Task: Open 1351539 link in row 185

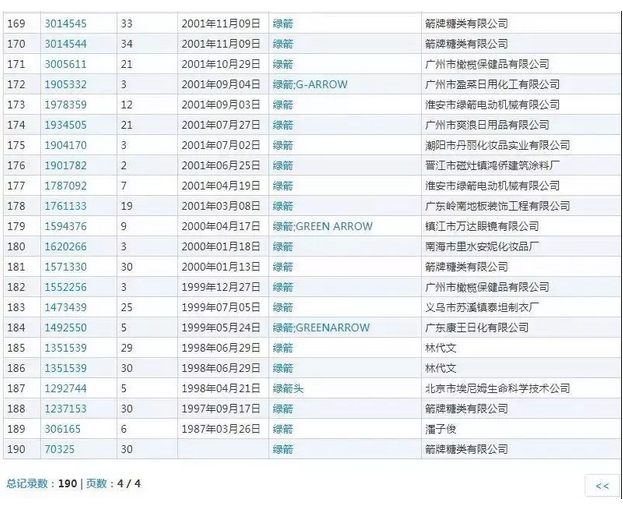Action: coord(66,348)
